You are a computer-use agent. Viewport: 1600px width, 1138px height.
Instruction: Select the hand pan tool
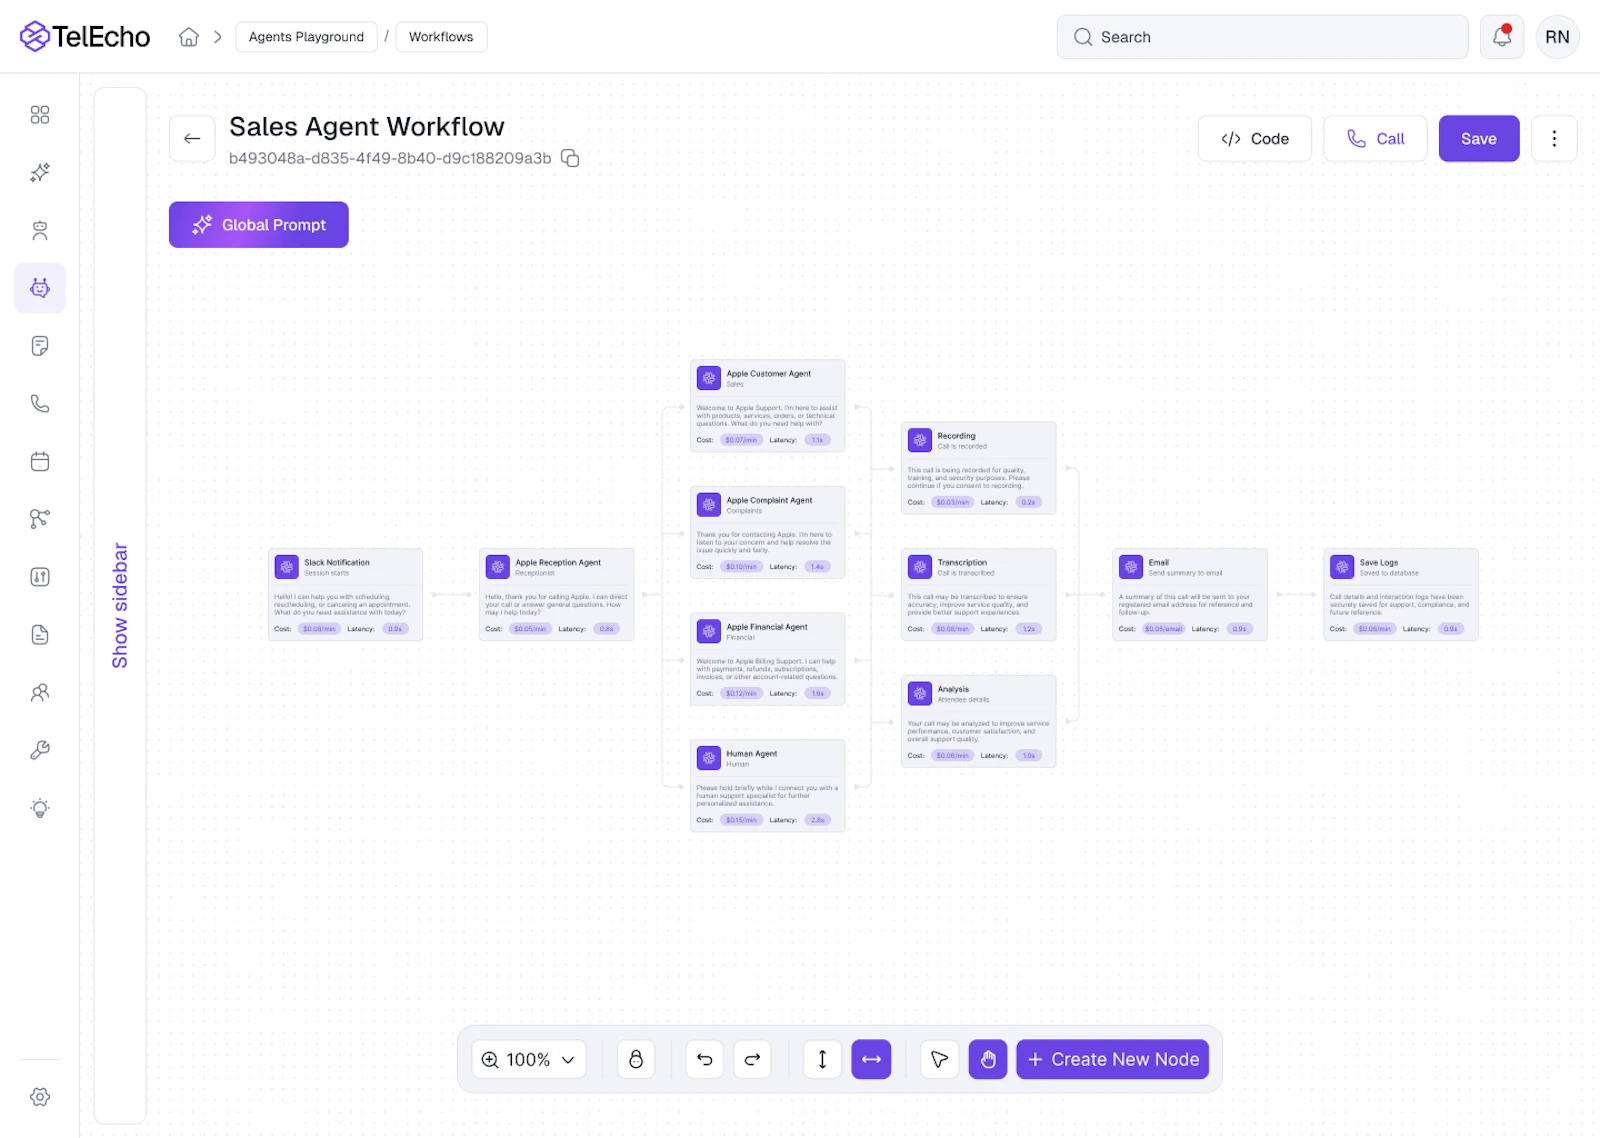coord(988,1060)
